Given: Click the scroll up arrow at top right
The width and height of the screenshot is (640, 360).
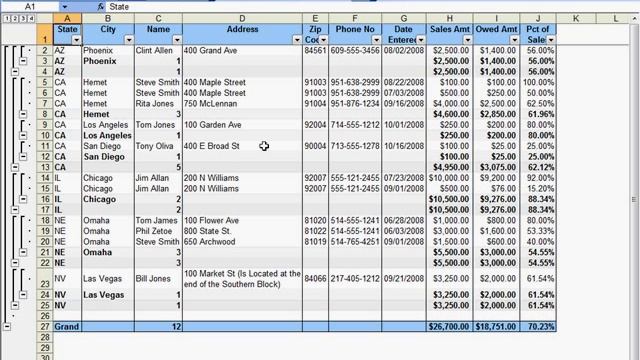Looking at the screenshot, I should pos(634,18).
